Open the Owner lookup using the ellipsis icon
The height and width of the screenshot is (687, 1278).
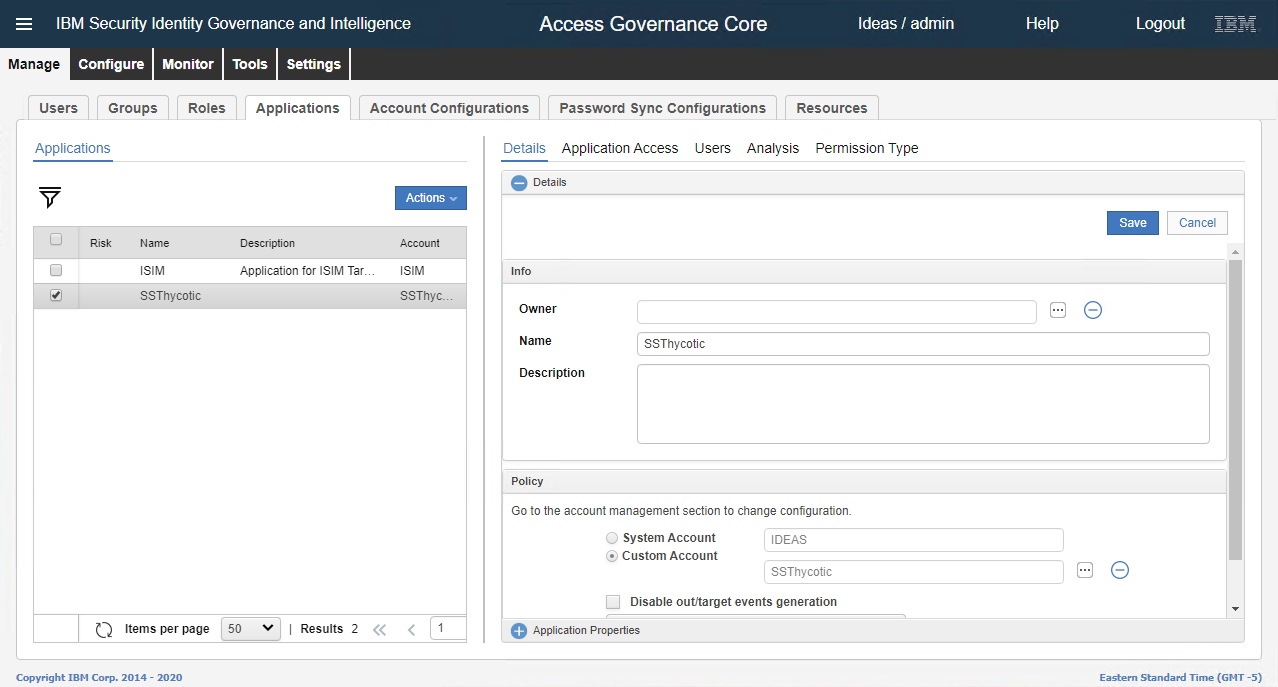click(1057, 310)
